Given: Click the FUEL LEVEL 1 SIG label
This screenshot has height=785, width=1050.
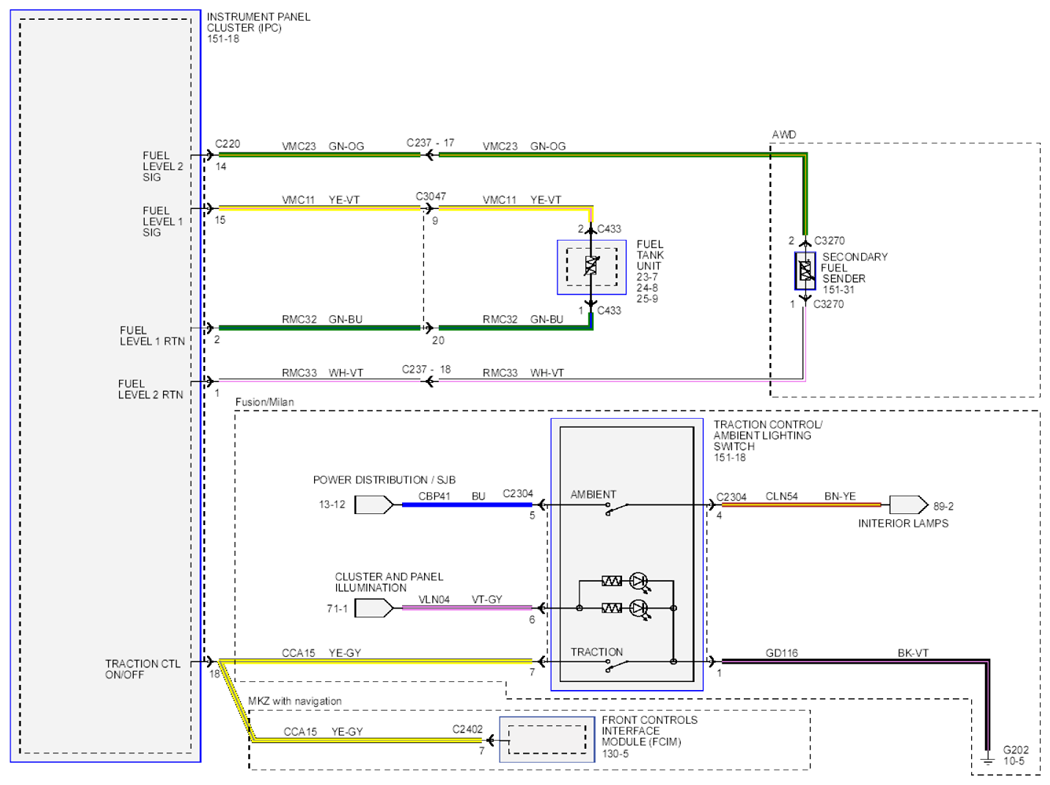Looking at the screenshot, I should coord(163,221).
